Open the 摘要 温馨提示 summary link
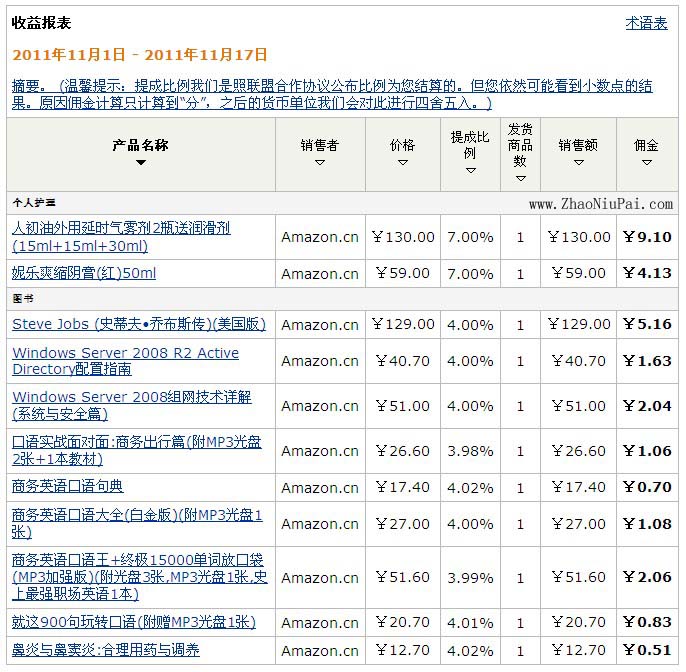This screenshot has width=686, height=672. (332, 94)
